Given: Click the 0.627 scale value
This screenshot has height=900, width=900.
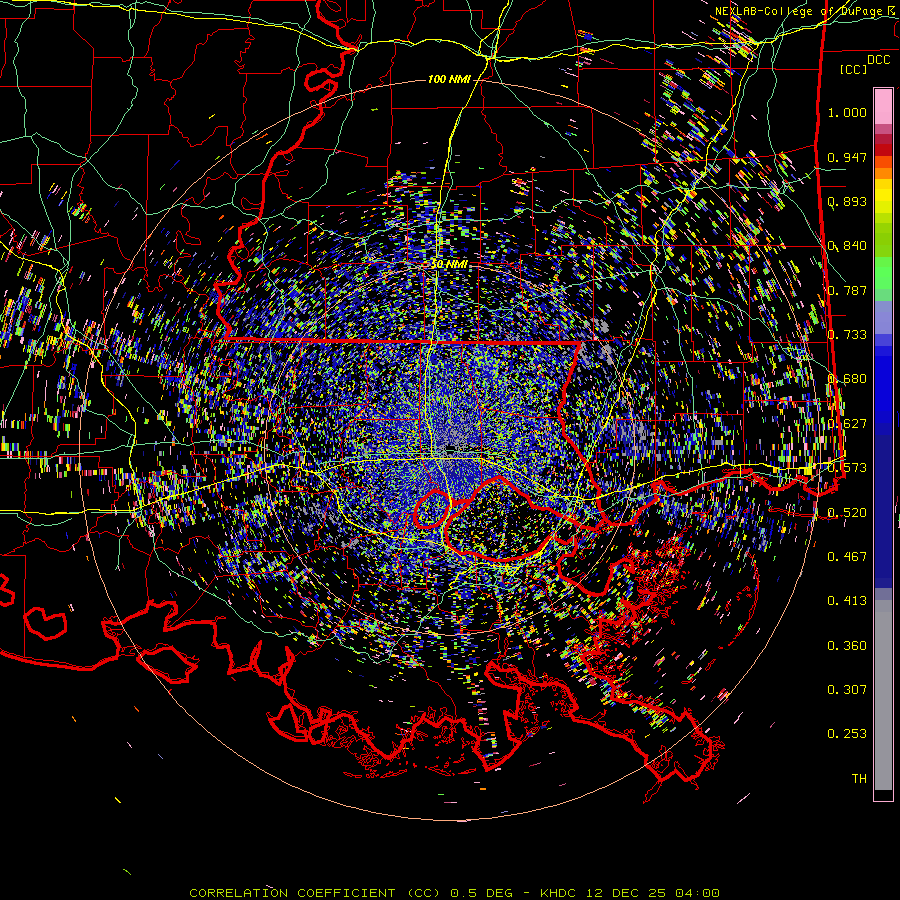Looking at the screenshot, I should pyautogui.click(x=847, y=424).
